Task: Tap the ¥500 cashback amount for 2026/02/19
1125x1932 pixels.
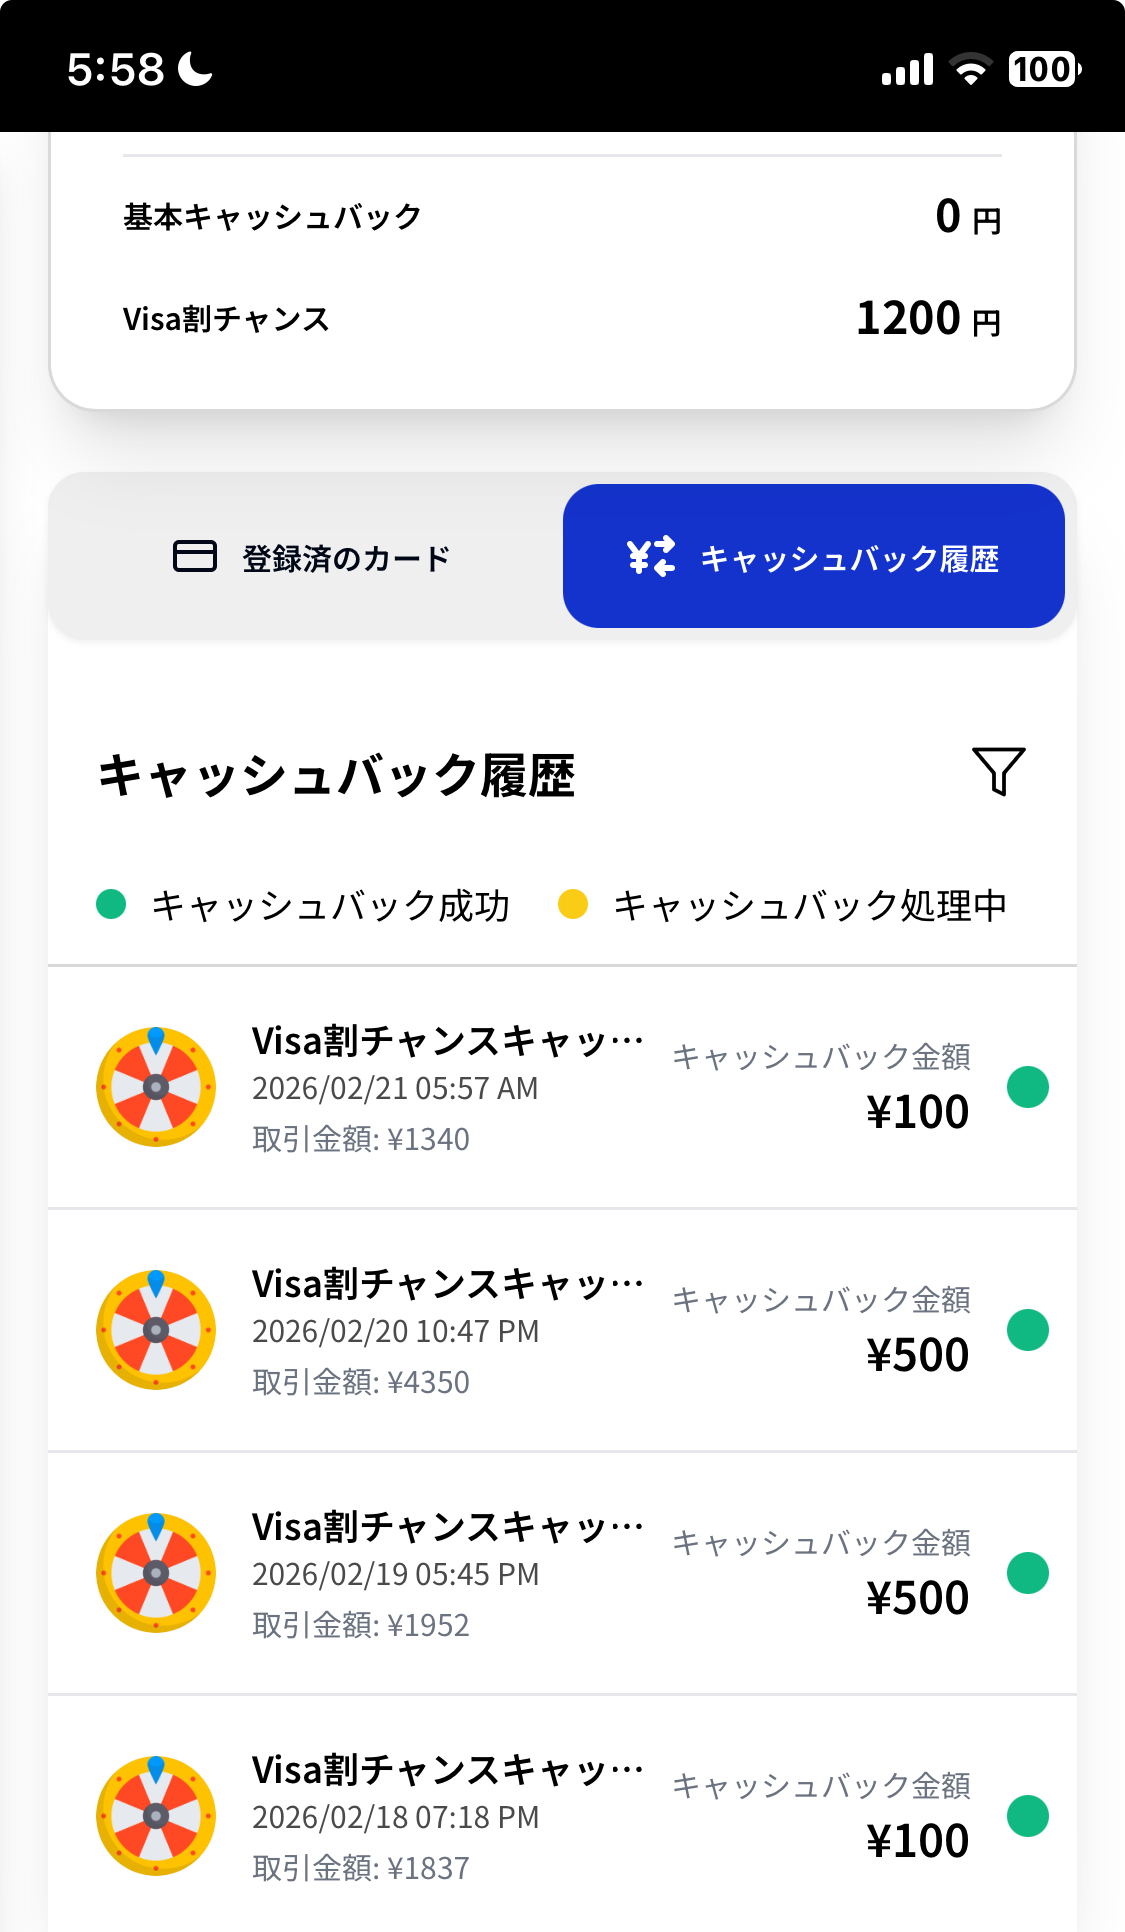Action: (917, 1598)
